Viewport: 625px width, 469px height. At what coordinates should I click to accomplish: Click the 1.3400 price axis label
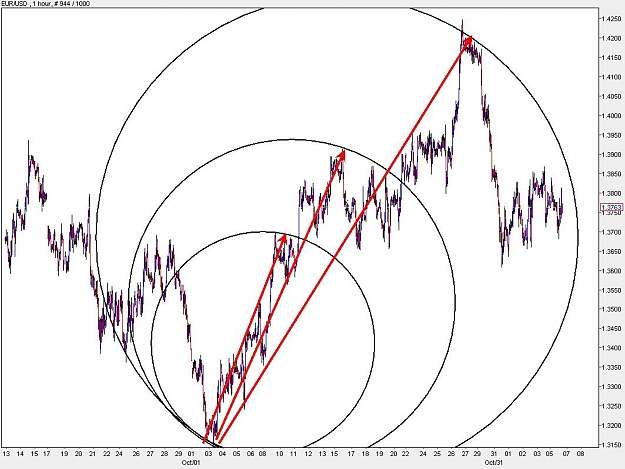coord(611,348)
